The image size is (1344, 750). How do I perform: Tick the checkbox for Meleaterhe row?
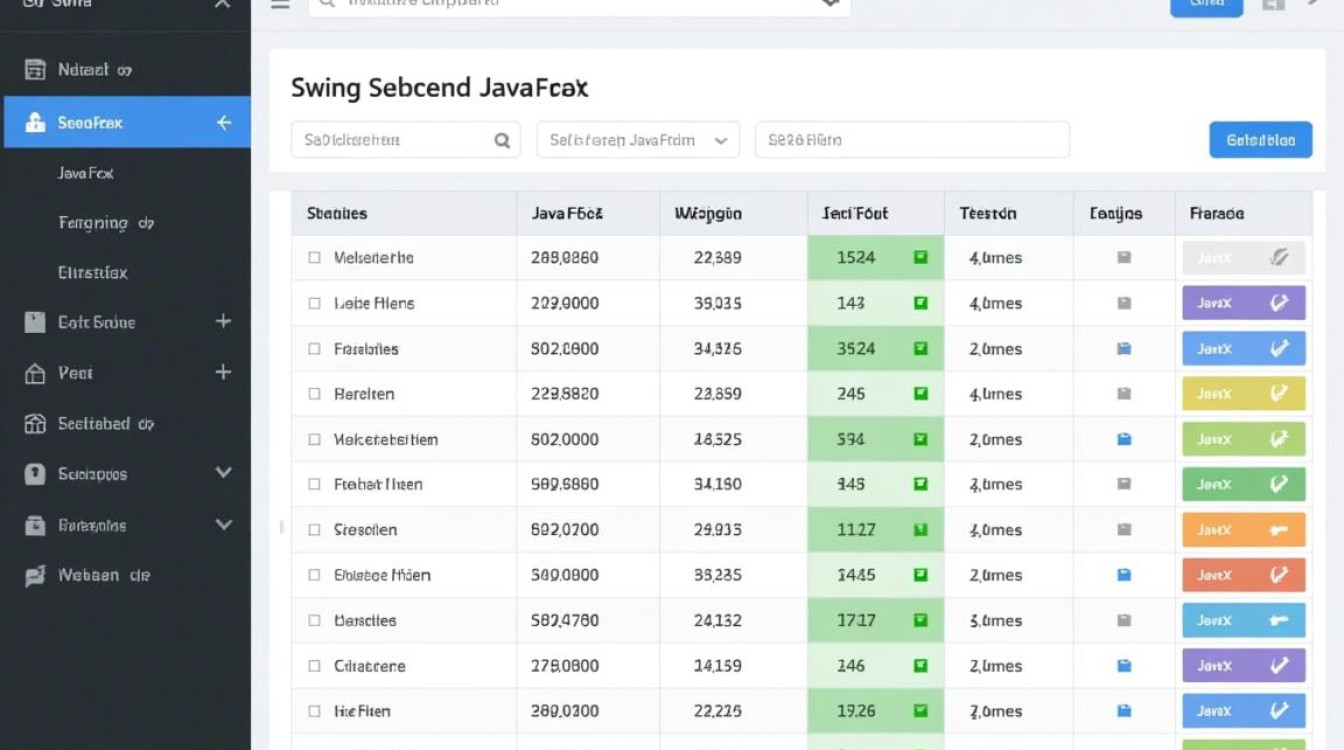pyautogui.click(x=314, y=258)
